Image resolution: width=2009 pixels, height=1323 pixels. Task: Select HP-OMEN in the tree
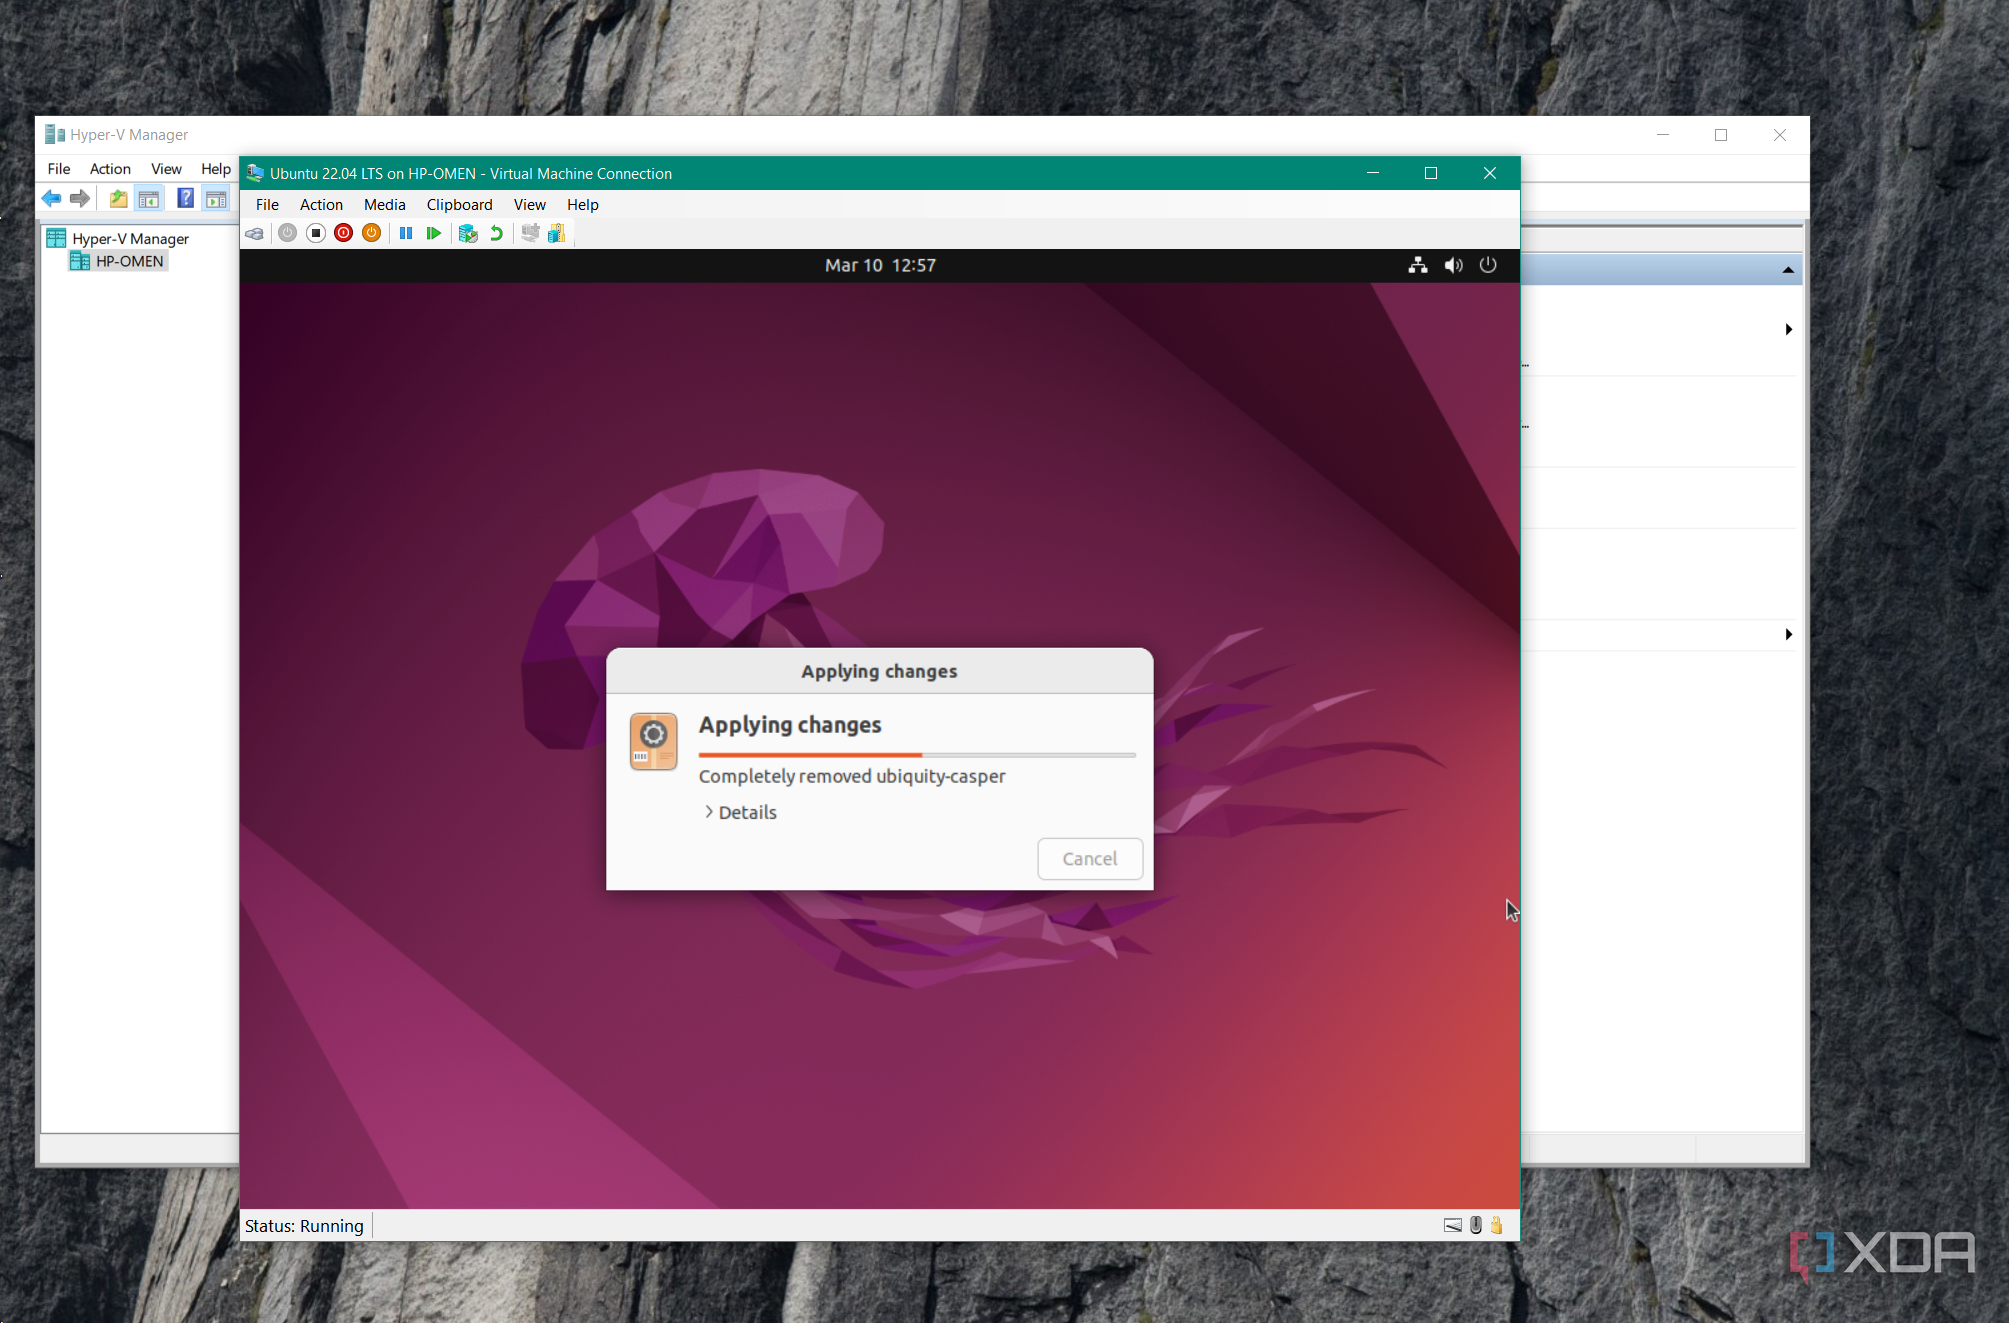(129, 261)
